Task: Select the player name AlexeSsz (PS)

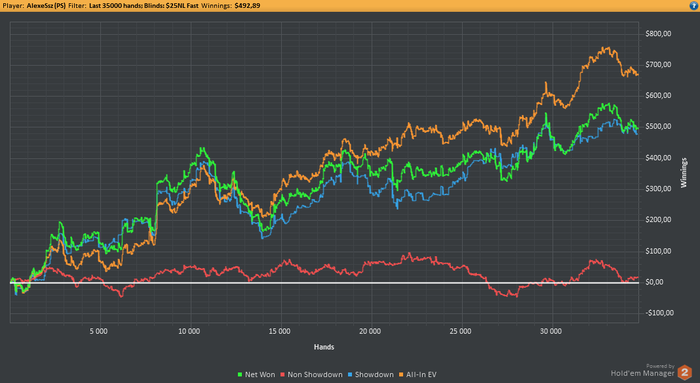Action: click(x=46, y=6)
